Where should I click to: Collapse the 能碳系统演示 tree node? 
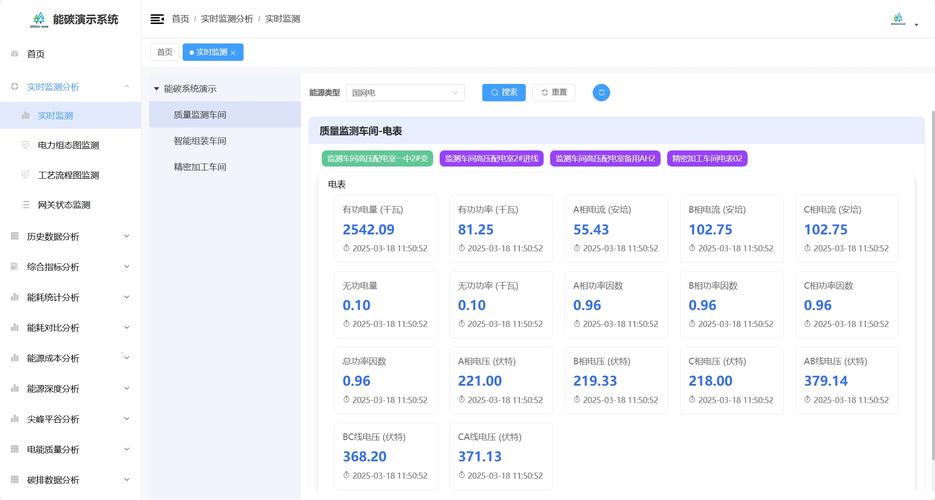[x=156, y=89]
